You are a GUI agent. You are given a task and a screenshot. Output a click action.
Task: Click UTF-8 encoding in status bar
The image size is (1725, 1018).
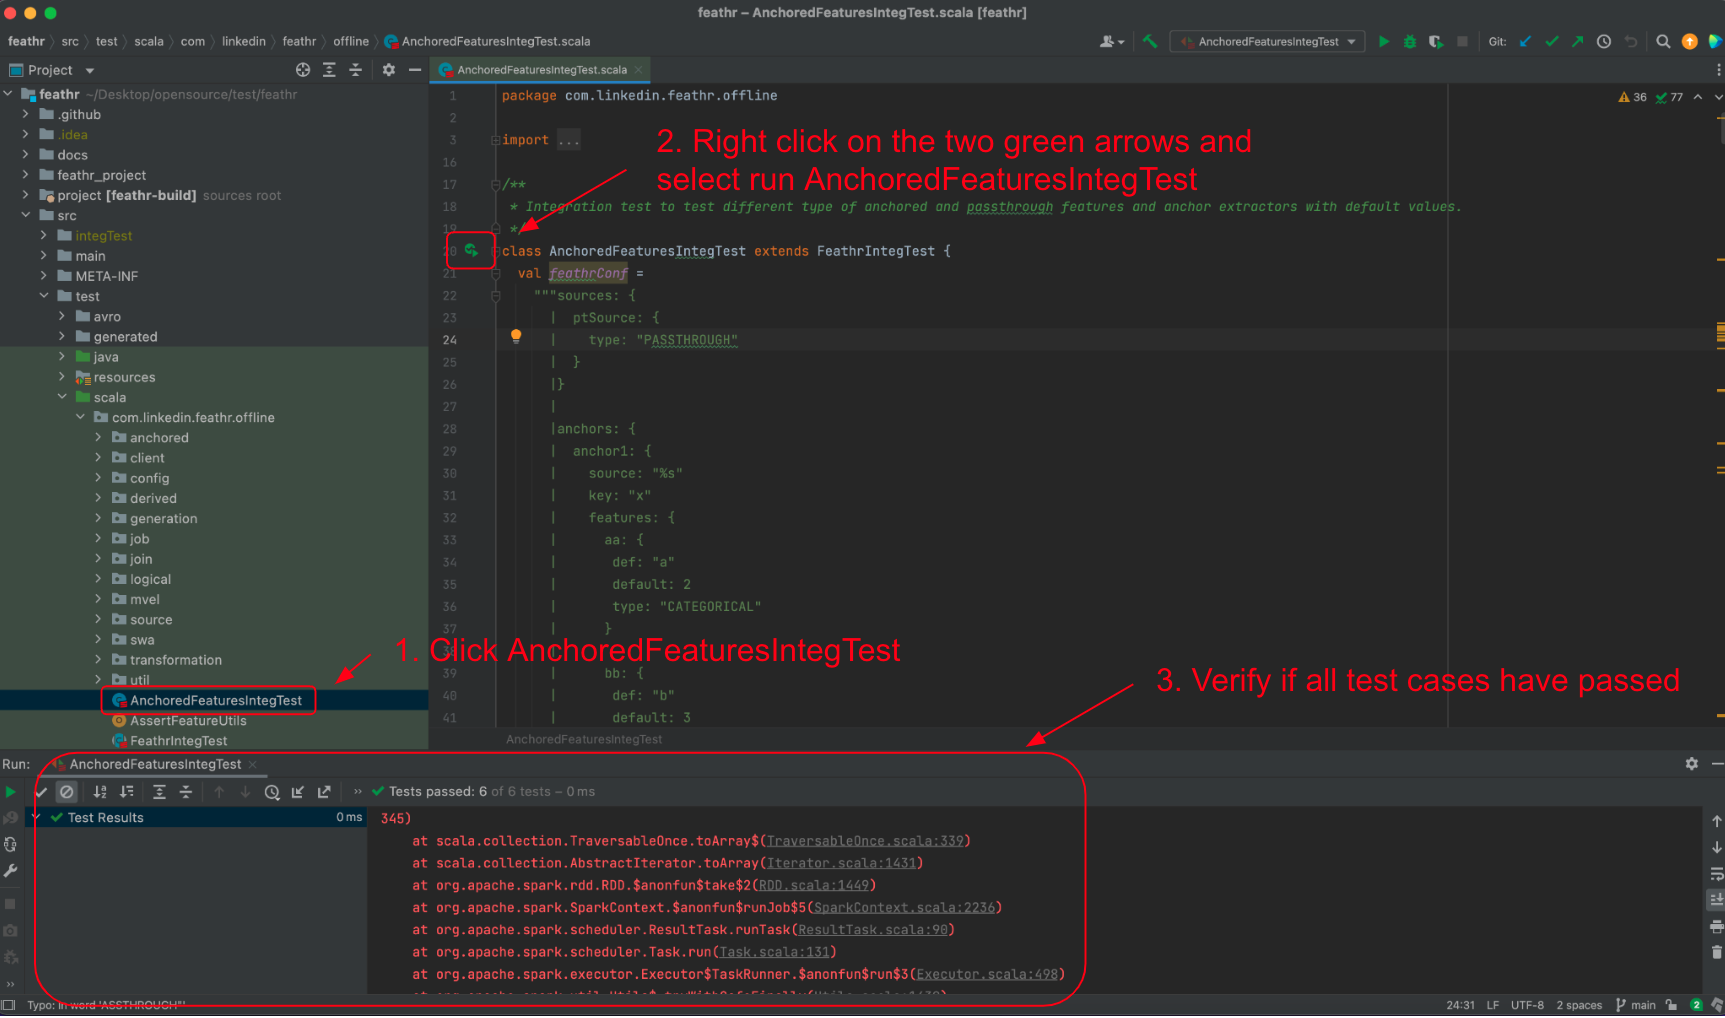coord(1527,1005)
